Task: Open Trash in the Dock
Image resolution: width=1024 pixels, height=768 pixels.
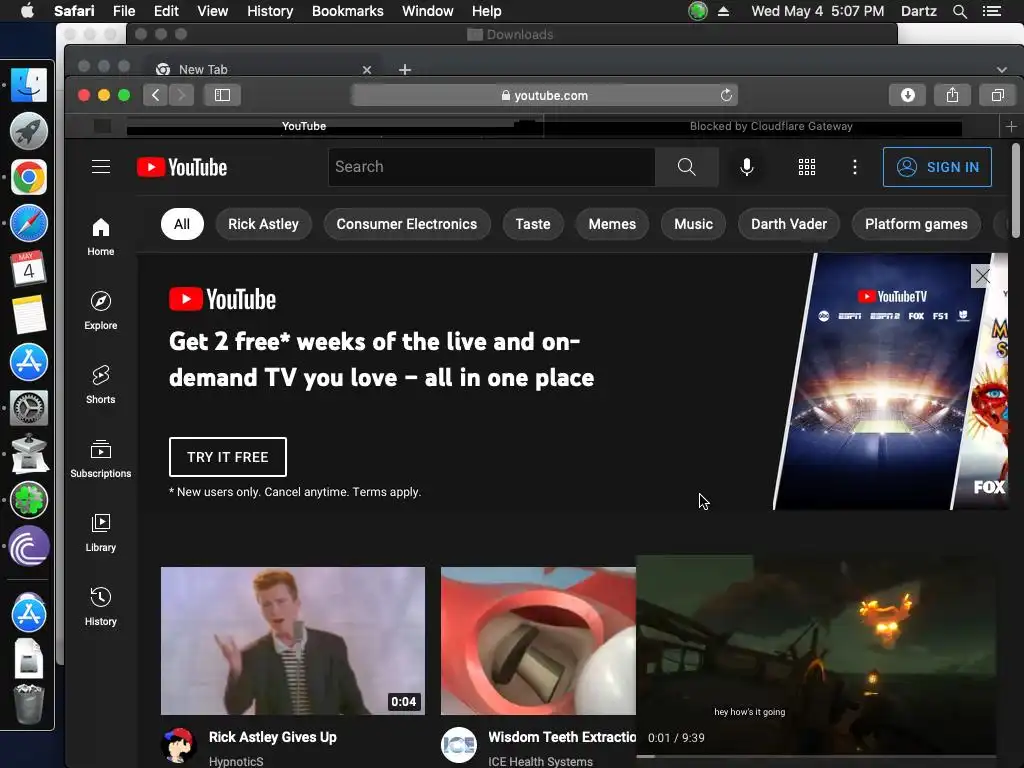Action: (x=29, y=705)
